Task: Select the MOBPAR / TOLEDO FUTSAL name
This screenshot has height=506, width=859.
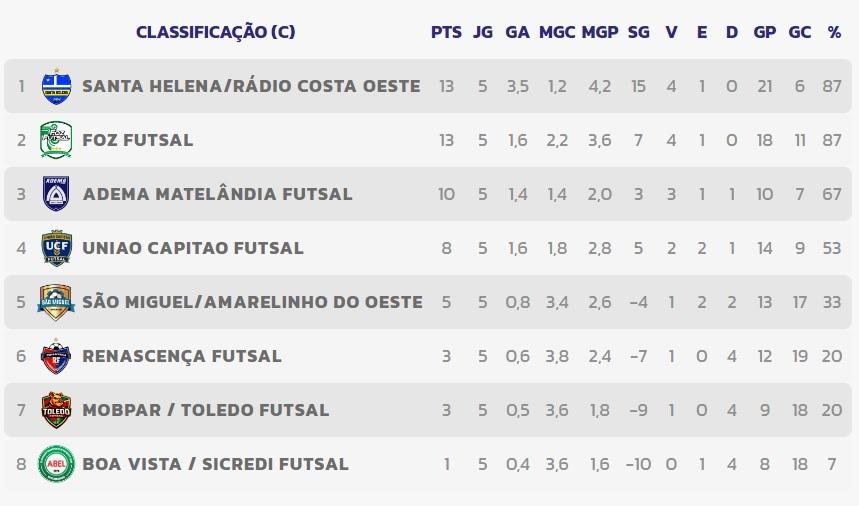Action: [206, 410]
